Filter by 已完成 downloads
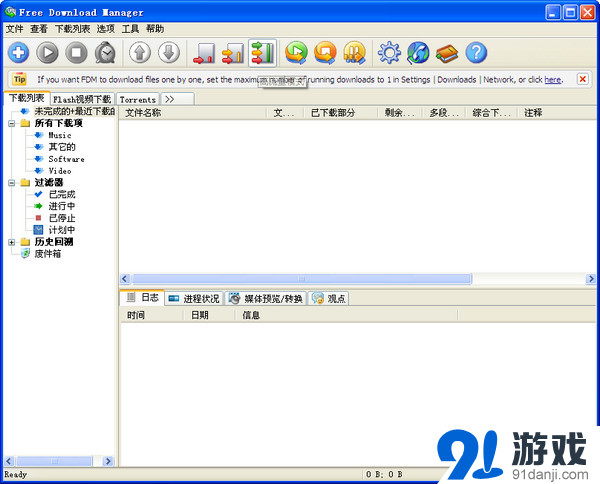600x484 pixels. pyautogui.click(x=62, y=194)
